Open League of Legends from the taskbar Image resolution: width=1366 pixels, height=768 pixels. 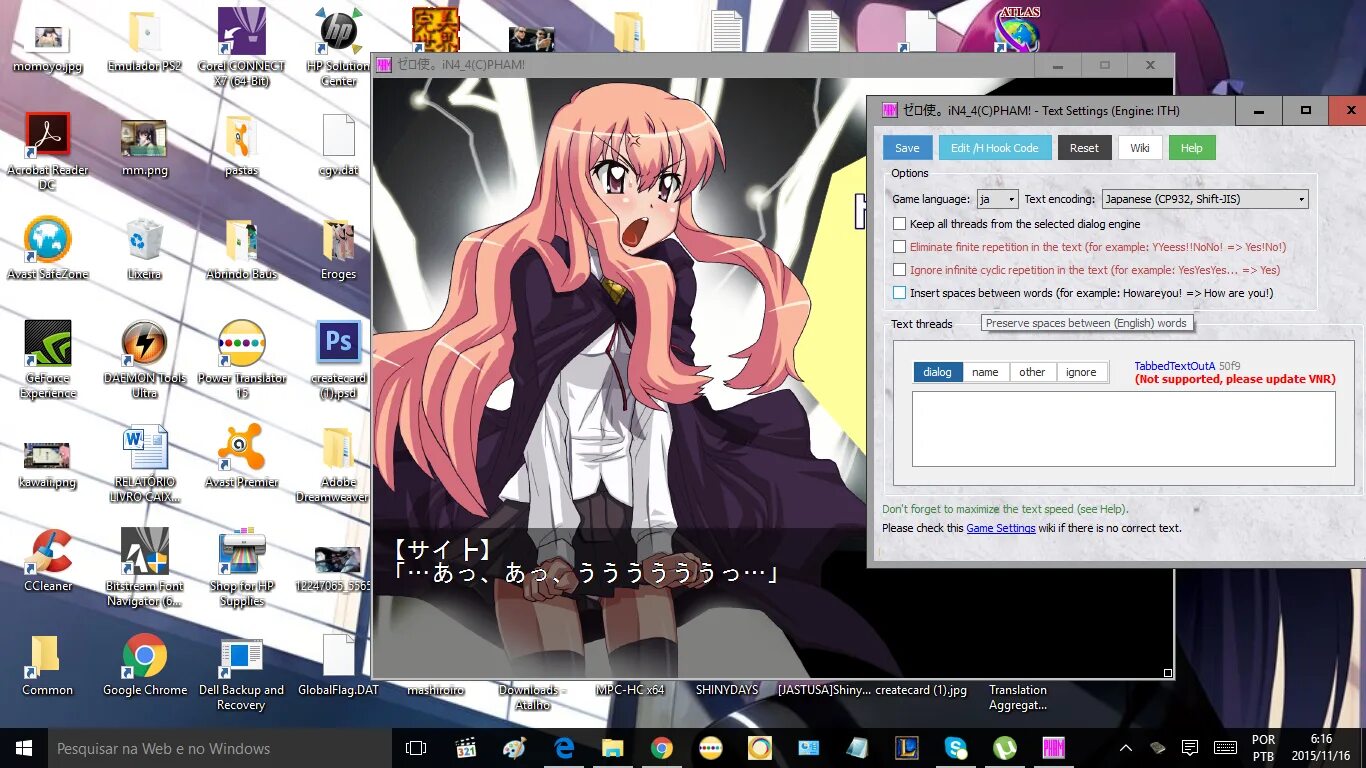click(906, 748)
